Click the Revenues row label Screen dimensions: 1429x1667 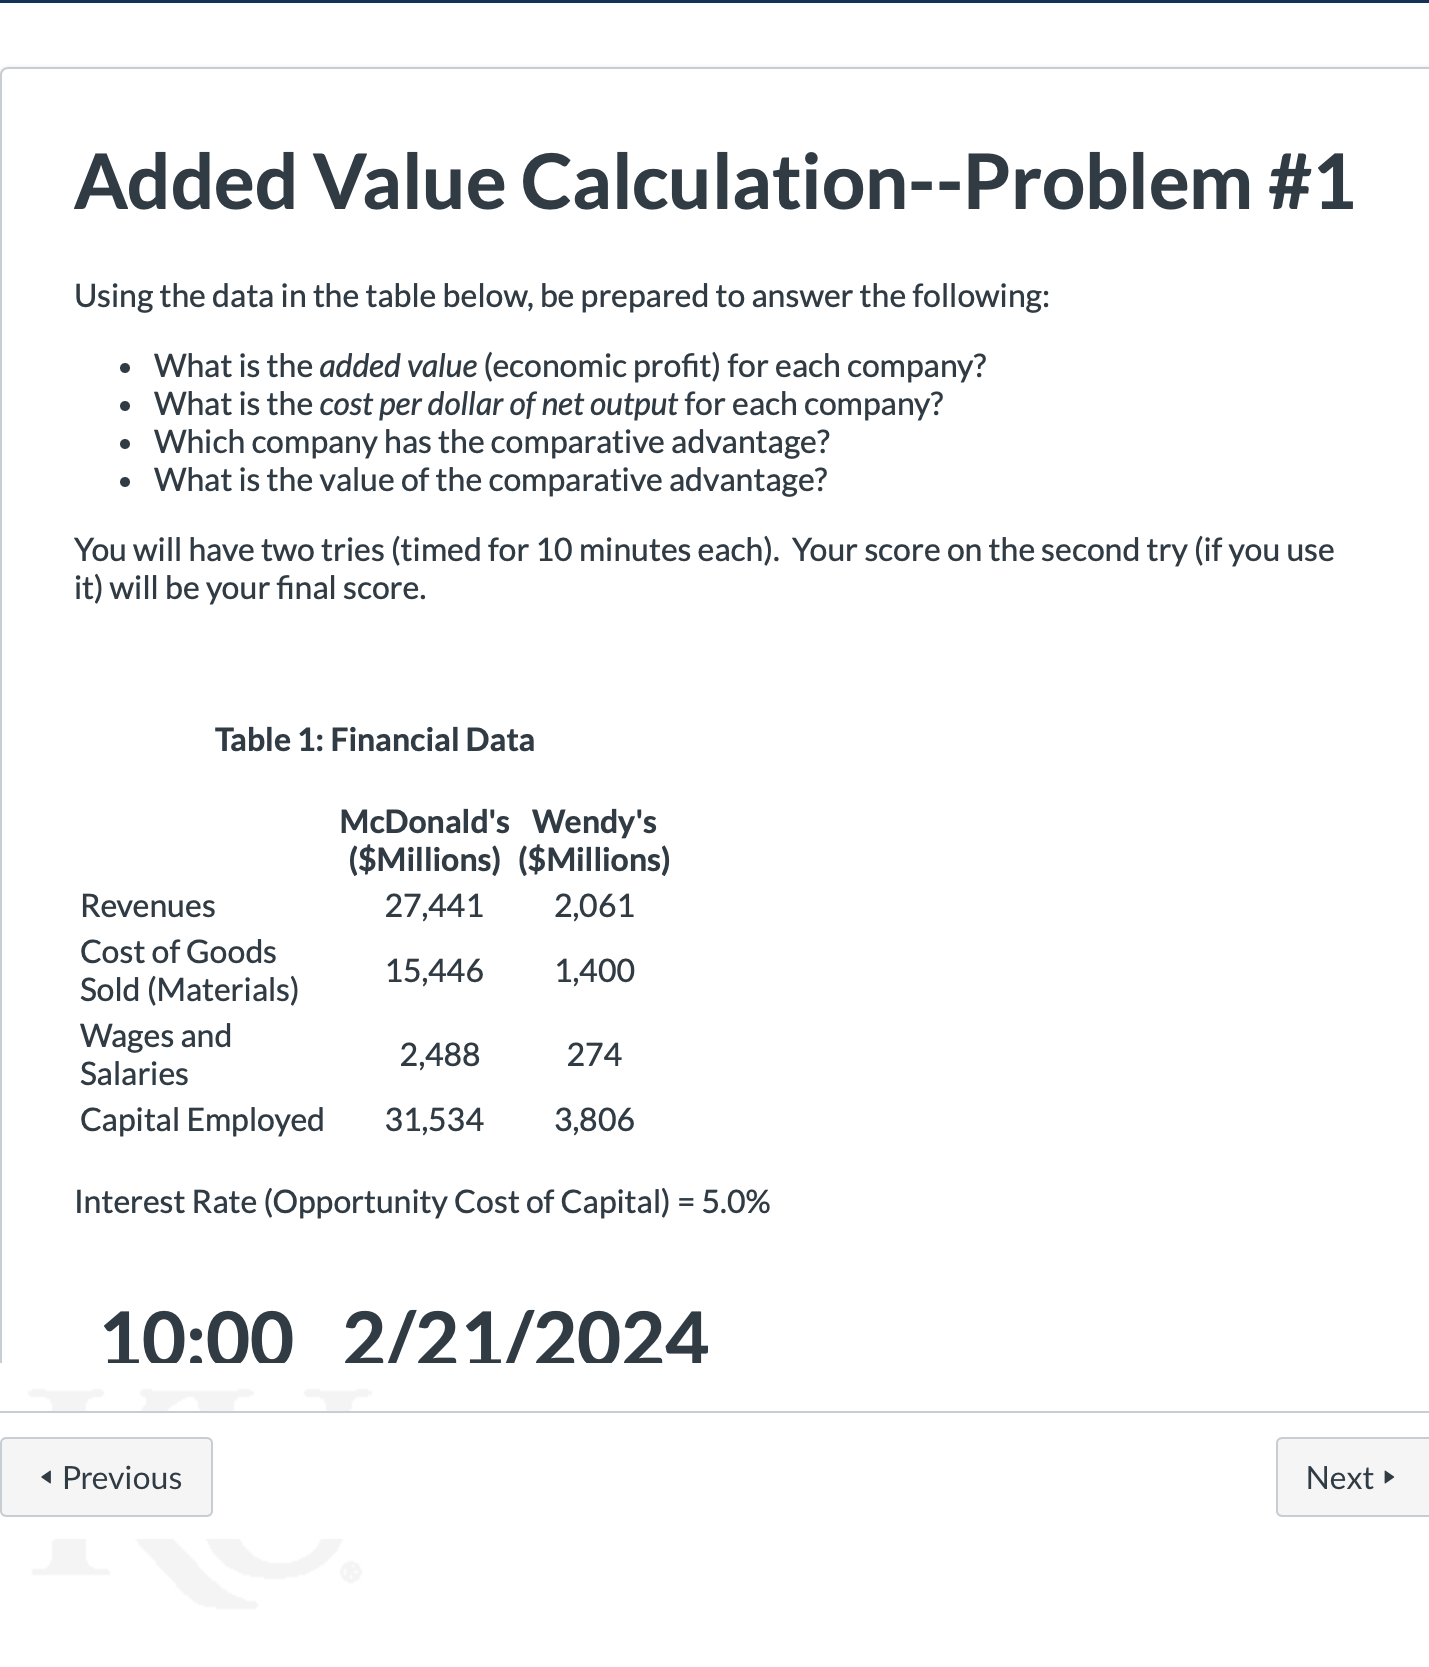pyautogui.click(x=147, y=905)
